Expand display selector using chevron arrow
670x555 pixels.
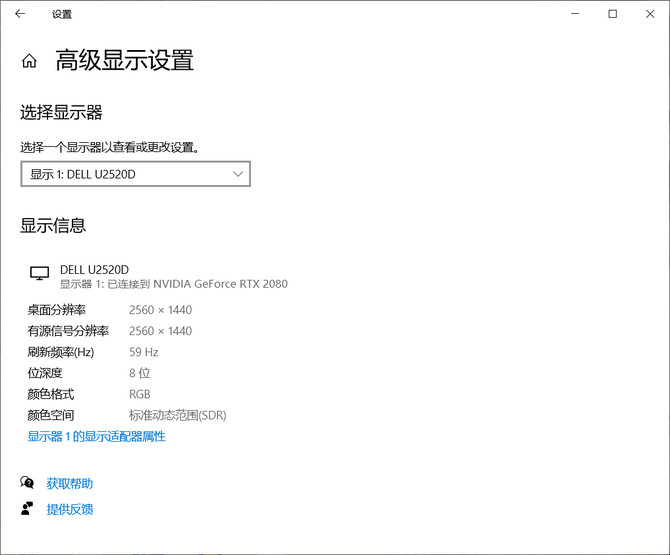238,174
